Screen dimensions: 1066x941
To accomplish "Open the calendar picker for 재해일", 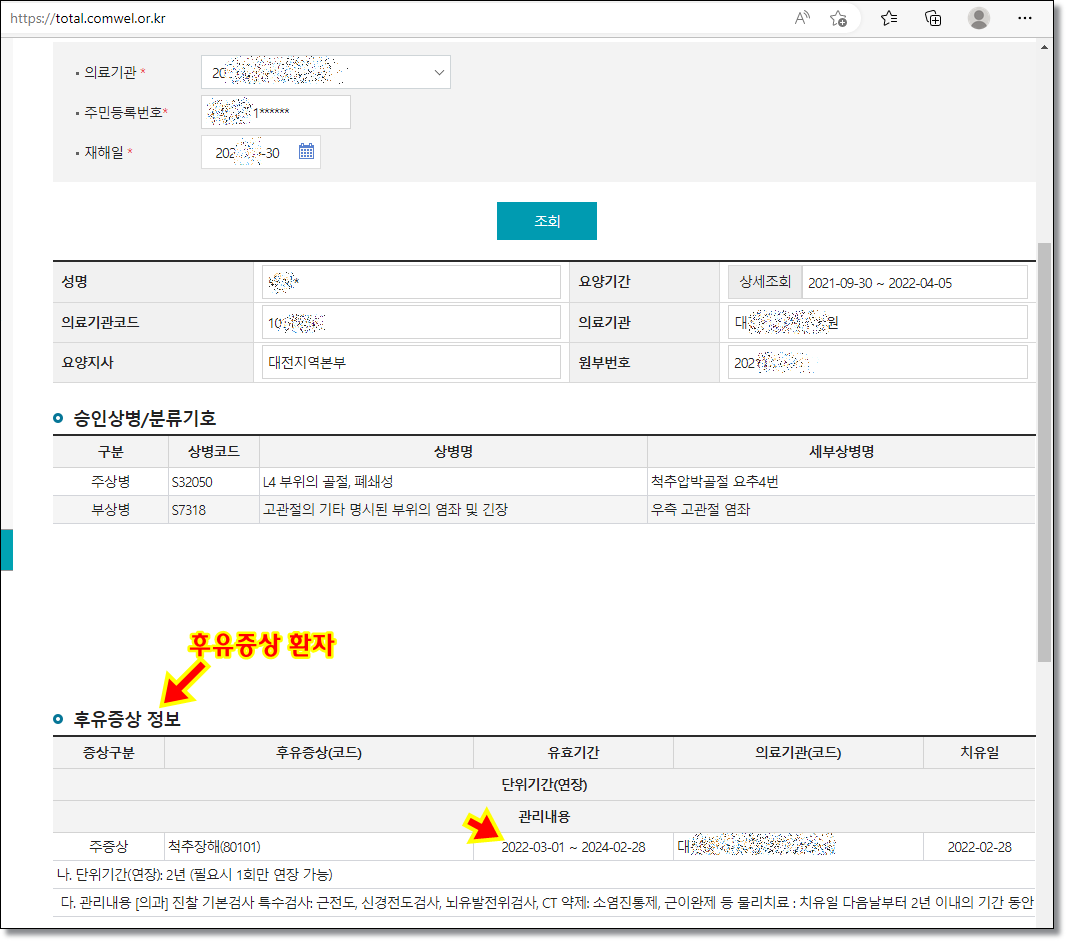I will (307, 152).
